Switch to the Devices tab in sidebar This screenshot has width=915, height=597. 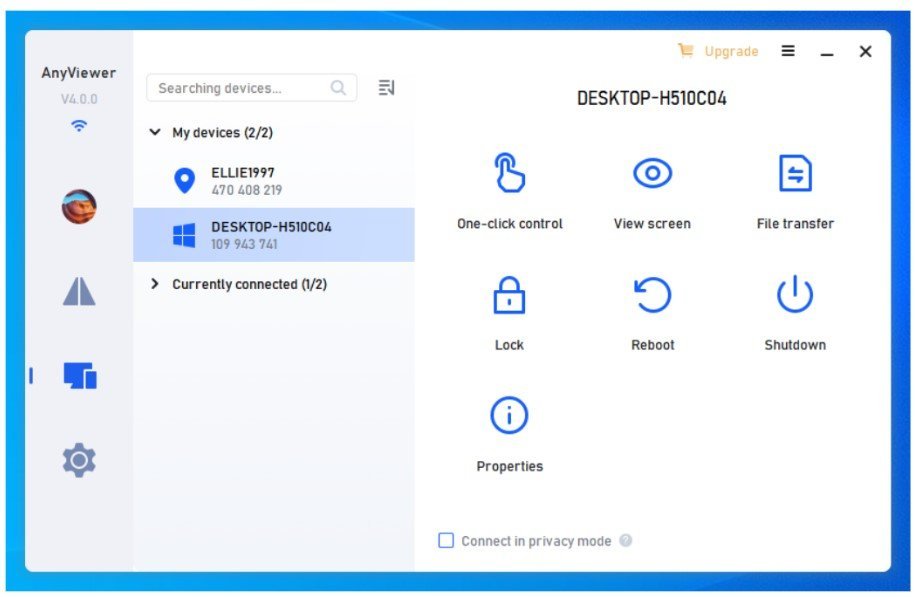pos(79,376)
